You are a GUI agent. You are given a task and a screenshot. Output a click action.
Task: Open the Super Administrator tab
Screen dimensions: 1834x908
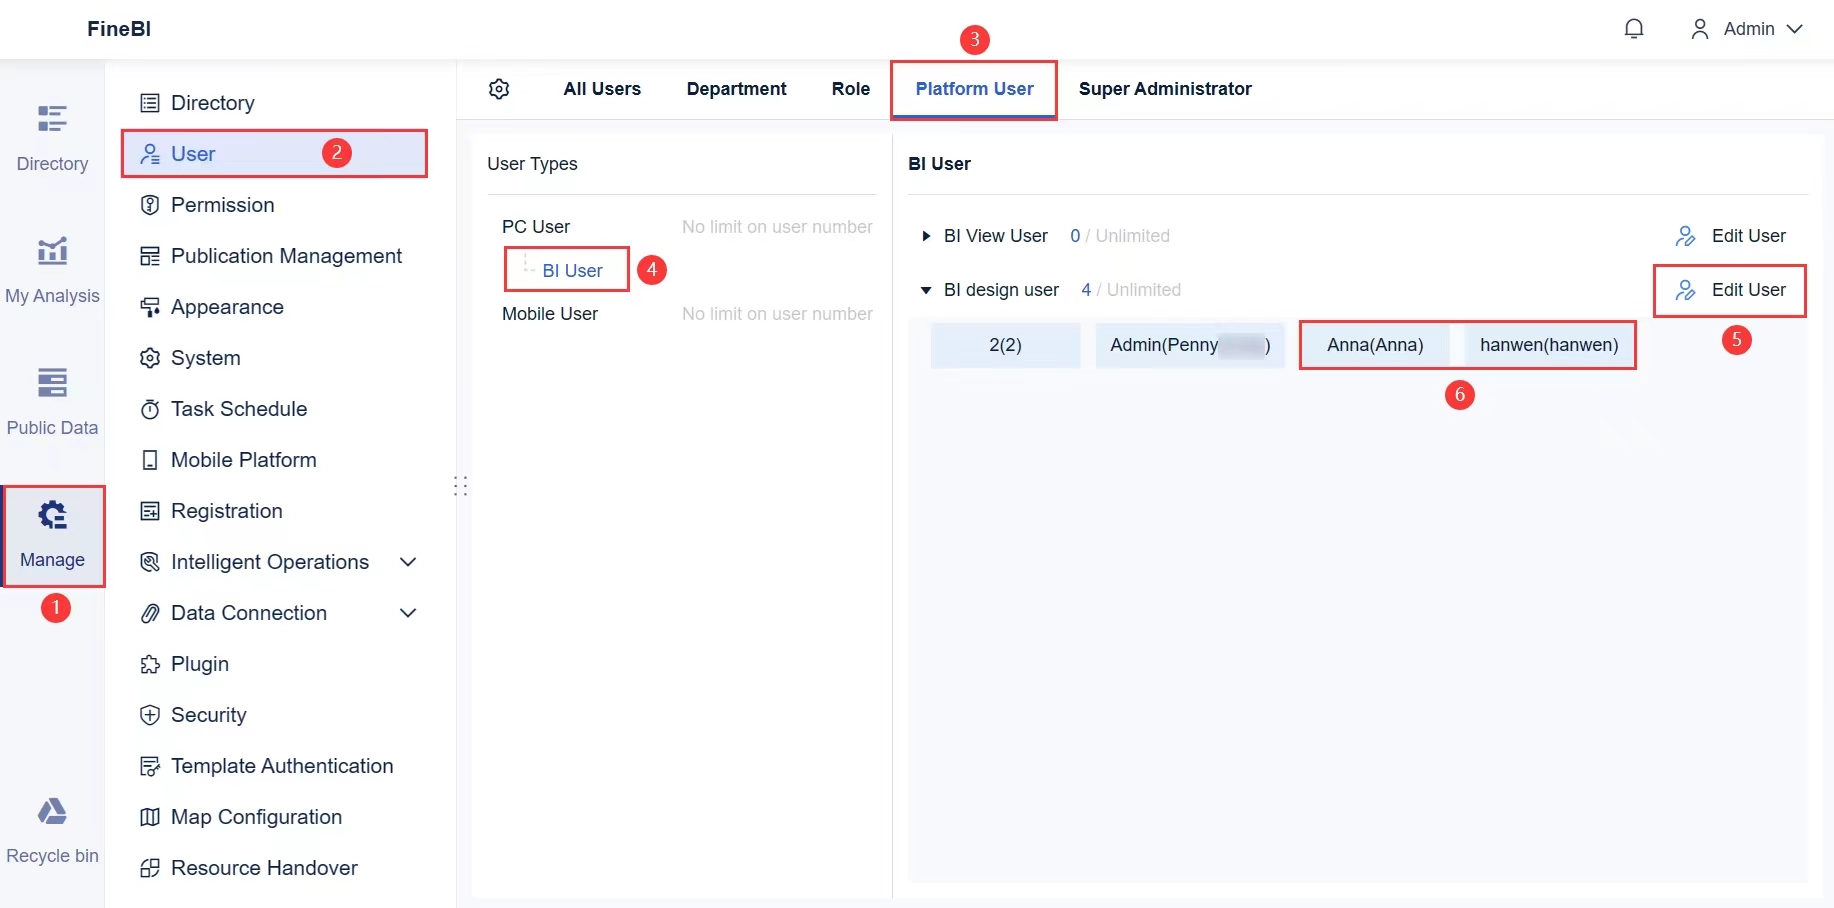[1165, 89]
